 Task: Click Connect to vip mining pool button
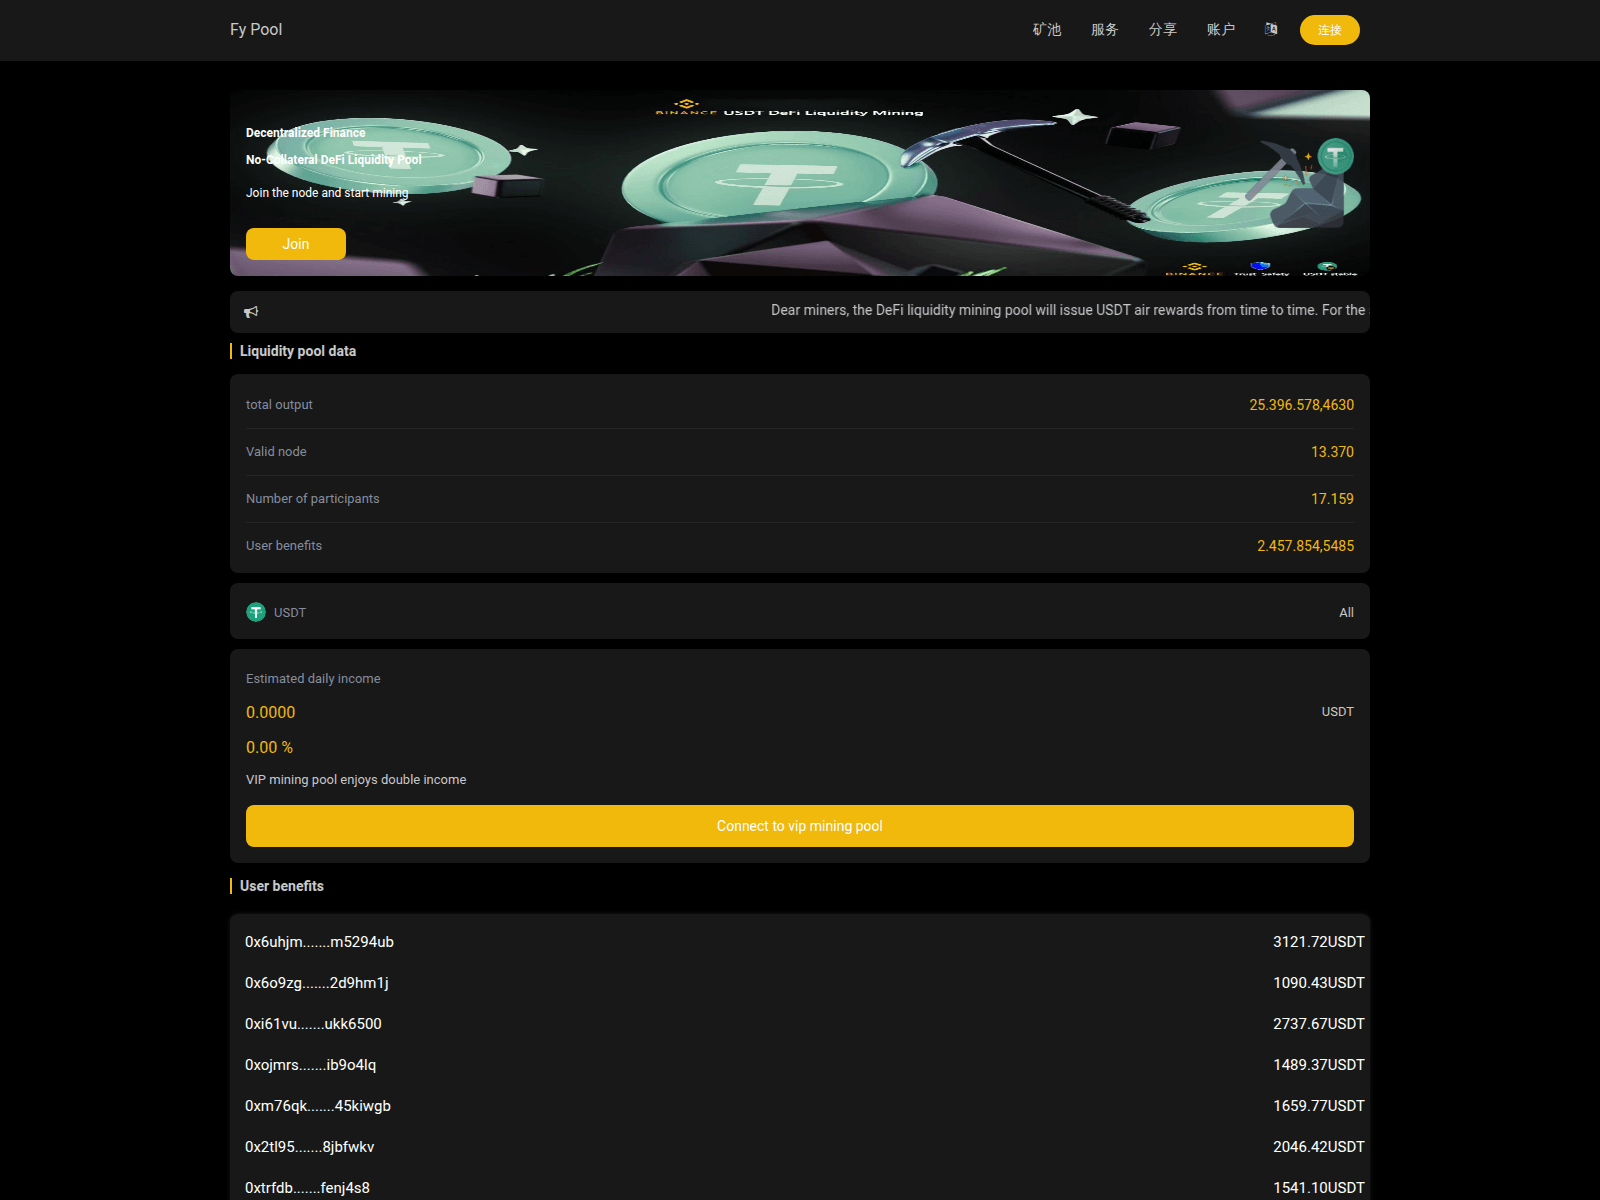pyautogui.click(x=800, y=826)
